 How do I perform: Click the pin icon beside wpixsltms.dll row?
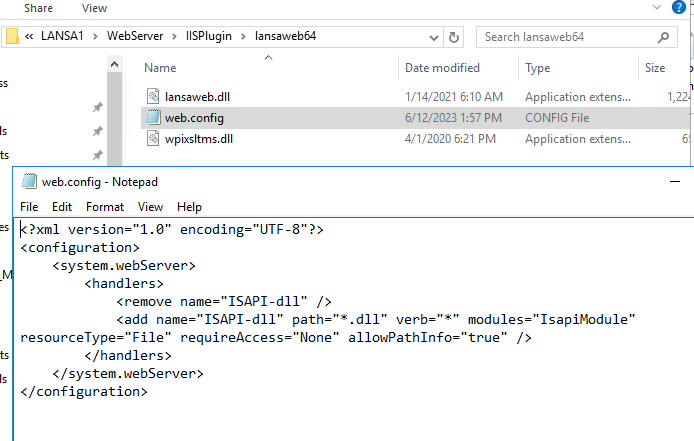tap(98, 155)
